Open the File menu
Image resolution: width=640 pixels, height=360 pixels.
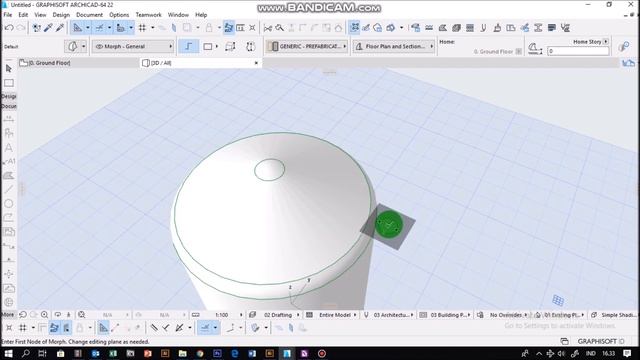8,15
